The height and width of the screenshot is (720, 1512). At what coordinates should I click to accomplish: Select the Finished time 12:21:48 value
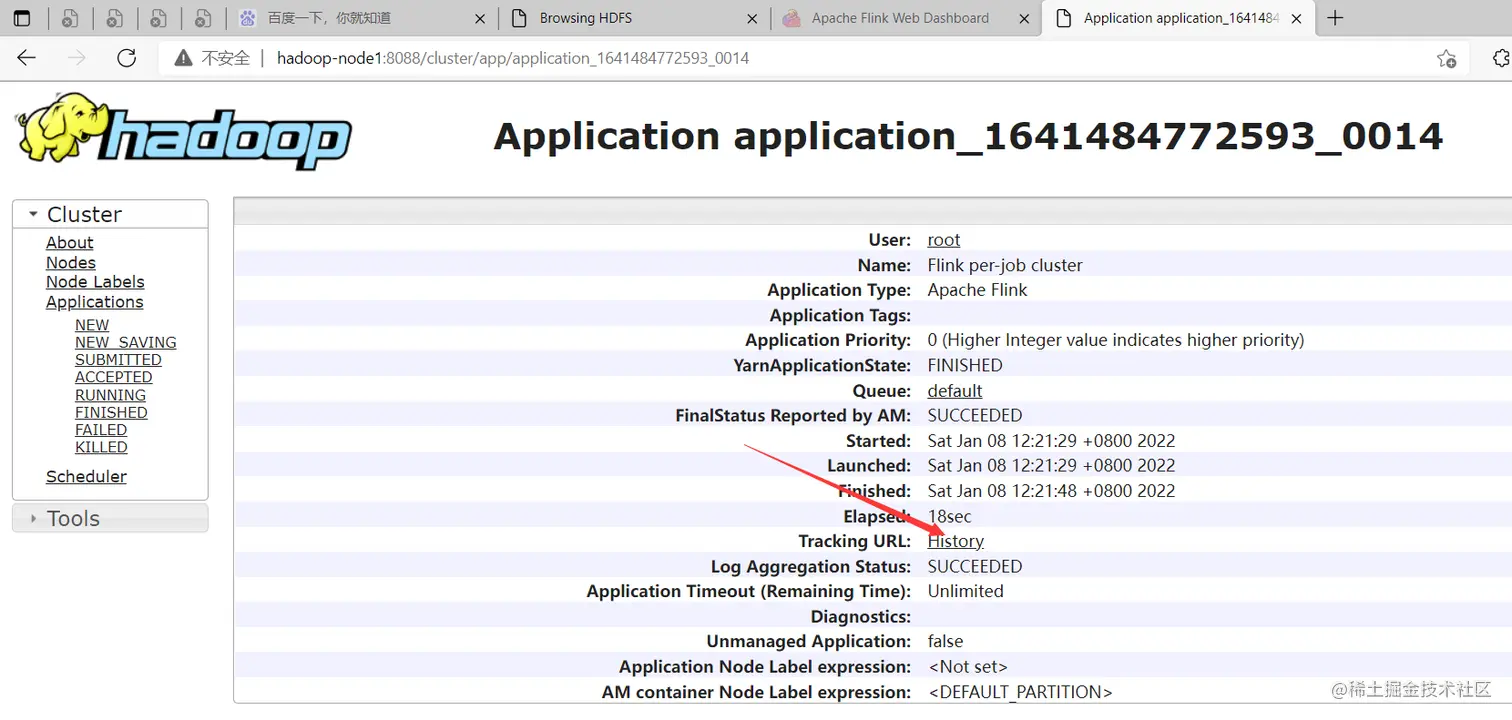[x=1051, y=491]
